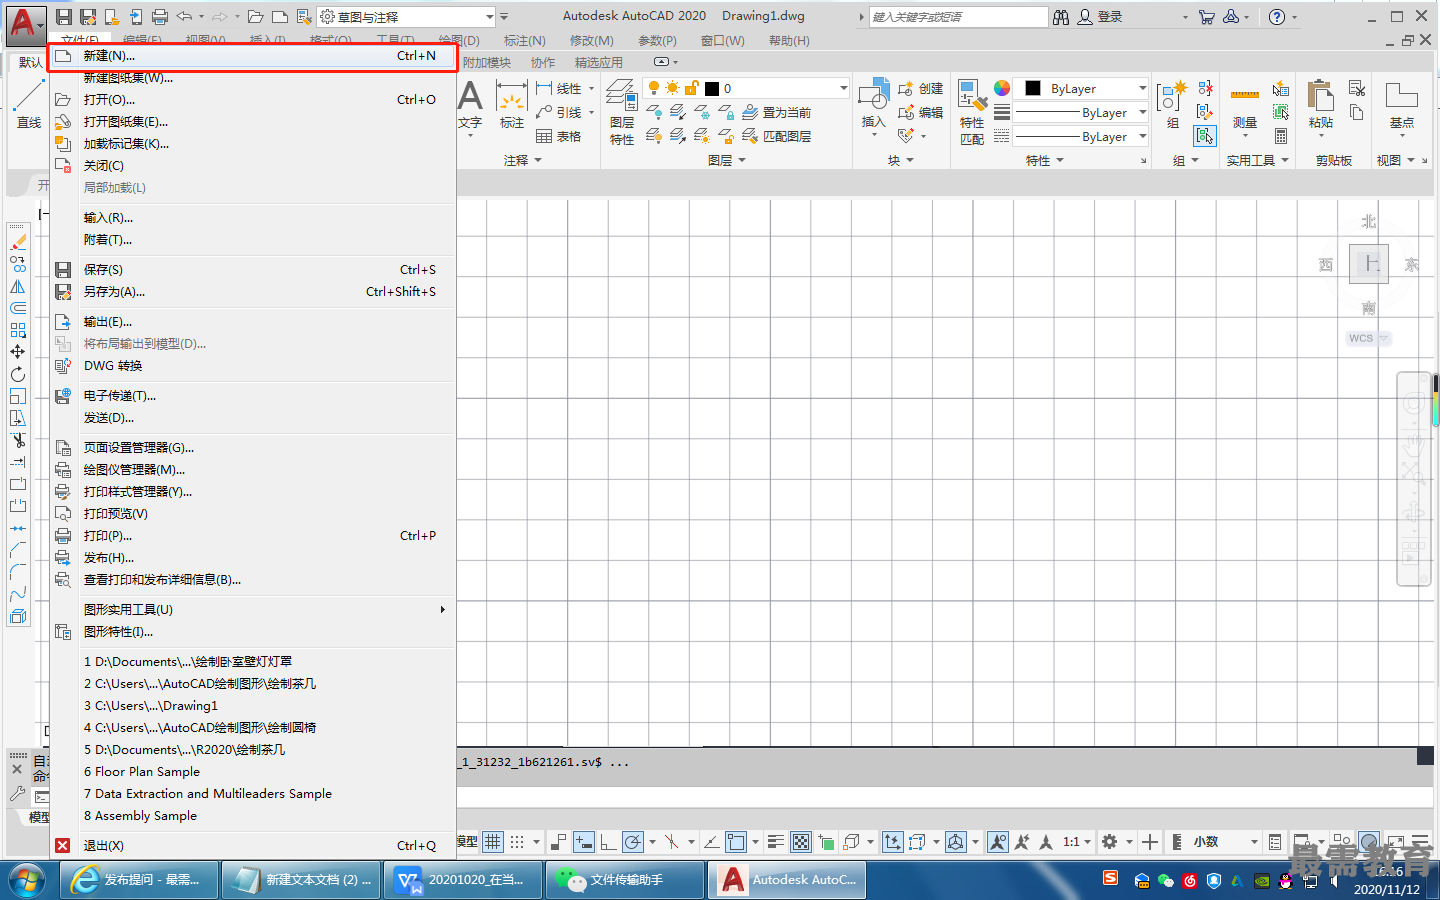The width and height of the screenshot is (1440, 900).
Task: Click the black layer color swatch
Action: coord(712,88)
